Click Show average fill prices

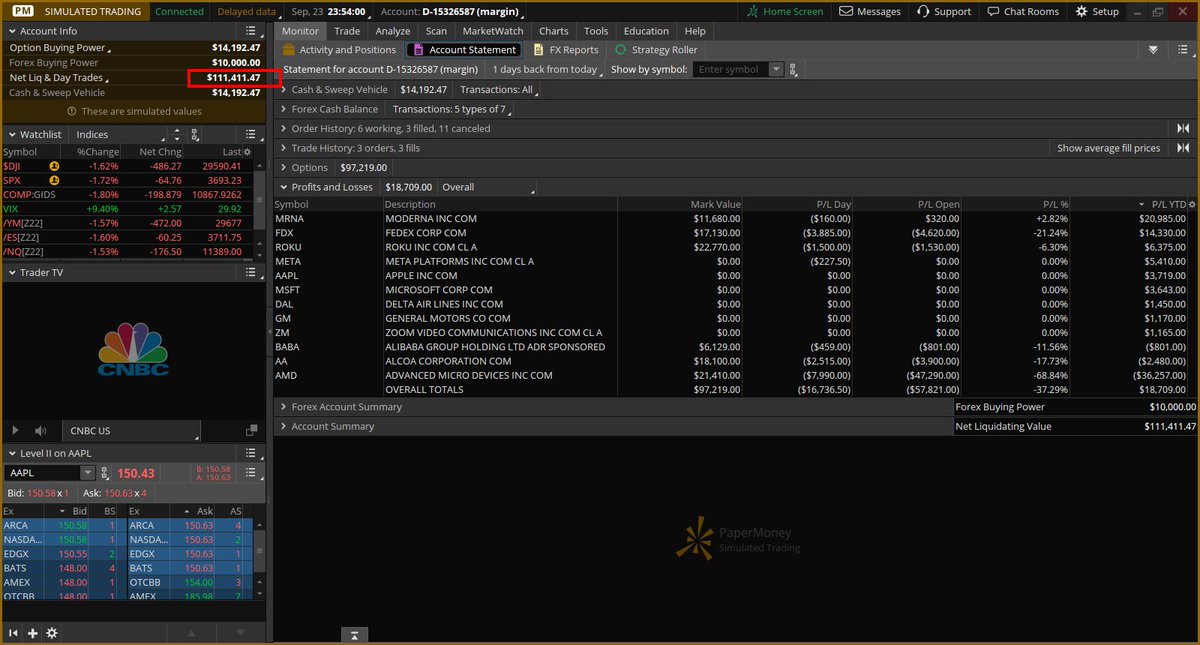[1109, 148]
